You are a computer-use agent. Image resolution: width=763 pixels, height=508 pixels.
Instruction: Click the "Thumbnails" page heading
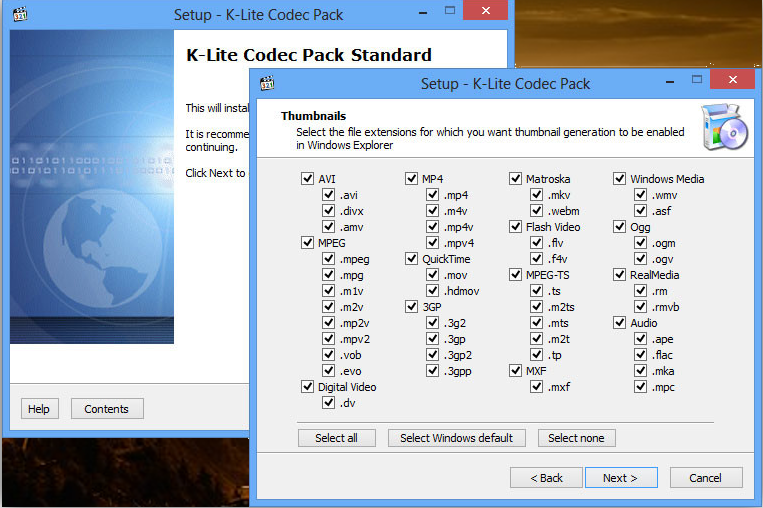(x=313, y=116)
